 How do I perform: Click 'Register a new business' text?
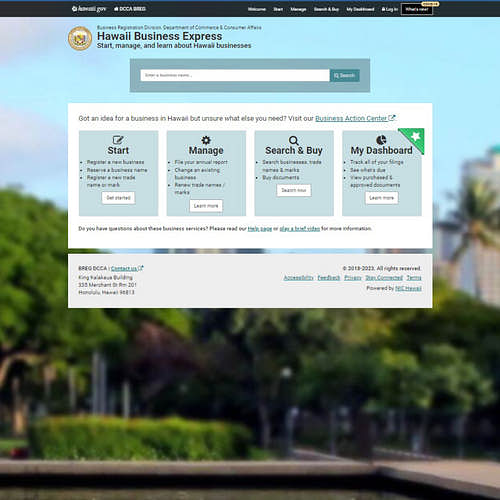(x=115, y=162)
